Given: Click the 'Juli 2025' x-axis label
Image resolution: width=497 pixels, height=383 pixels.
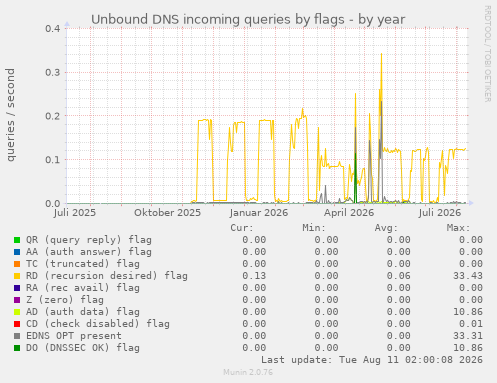Looking at the screenshot, I should click(75, 213).
